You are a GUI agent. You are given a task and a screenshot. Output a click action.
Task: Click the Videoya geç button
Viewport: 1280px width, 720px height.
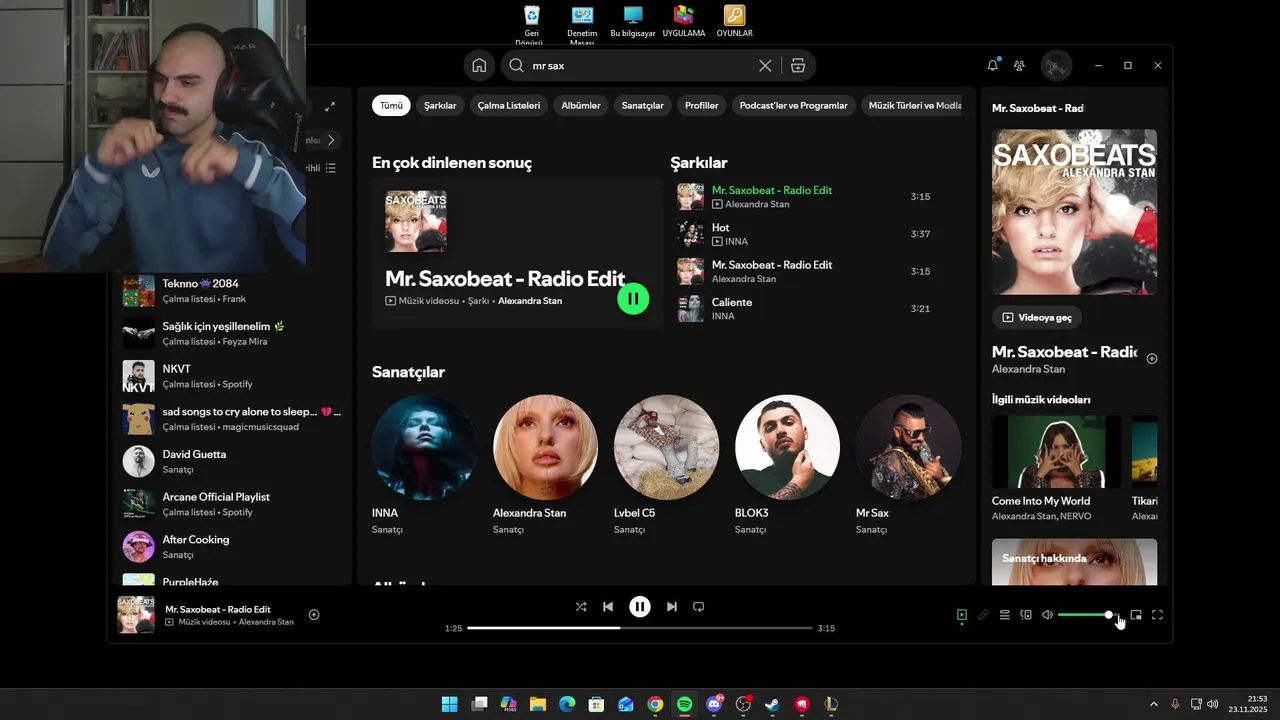tap(1037, 317)
